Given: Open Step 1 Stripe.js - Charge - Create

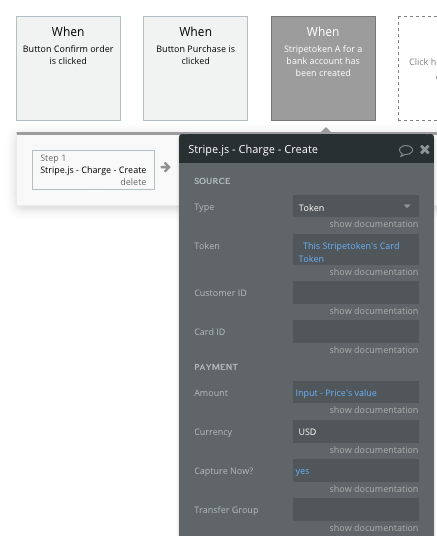Looking at the screenshot, I should click(x=93, y=170).
